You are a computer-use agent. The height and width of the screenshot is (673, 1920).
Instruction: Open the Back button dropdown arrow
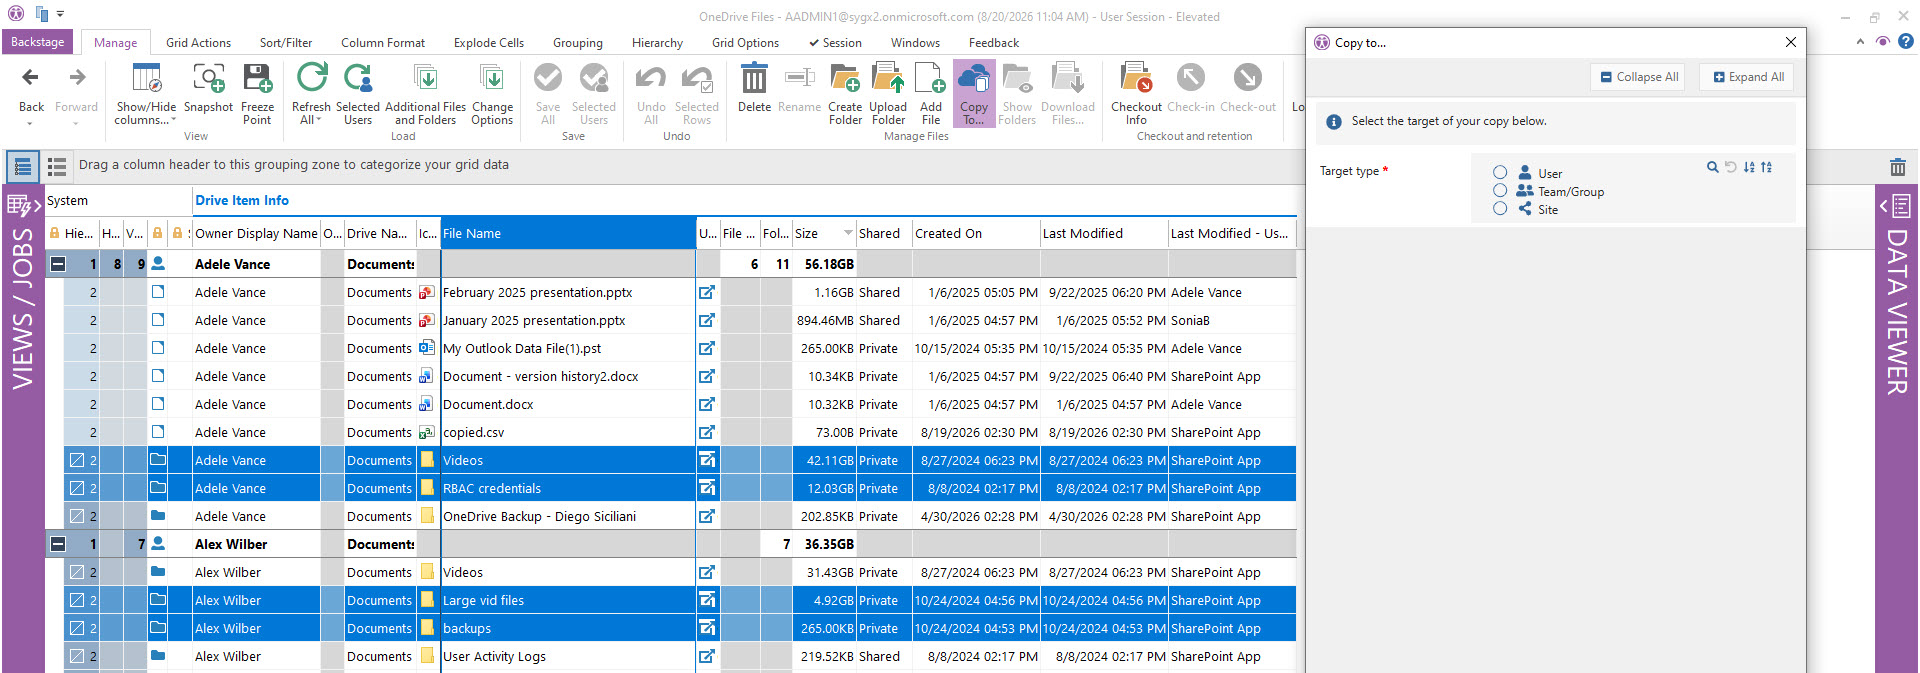tap(30, 124)
